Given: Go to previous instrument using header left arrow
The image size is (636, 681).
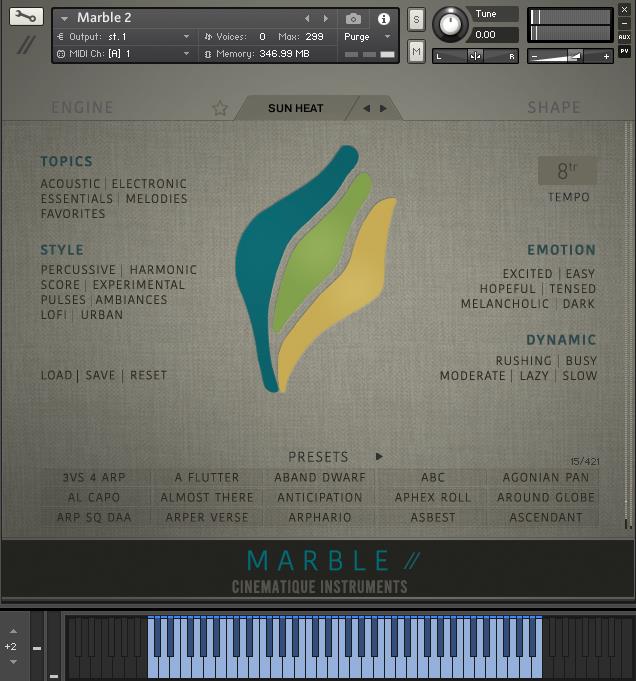Looking at the screenshot, I should 307,18.
